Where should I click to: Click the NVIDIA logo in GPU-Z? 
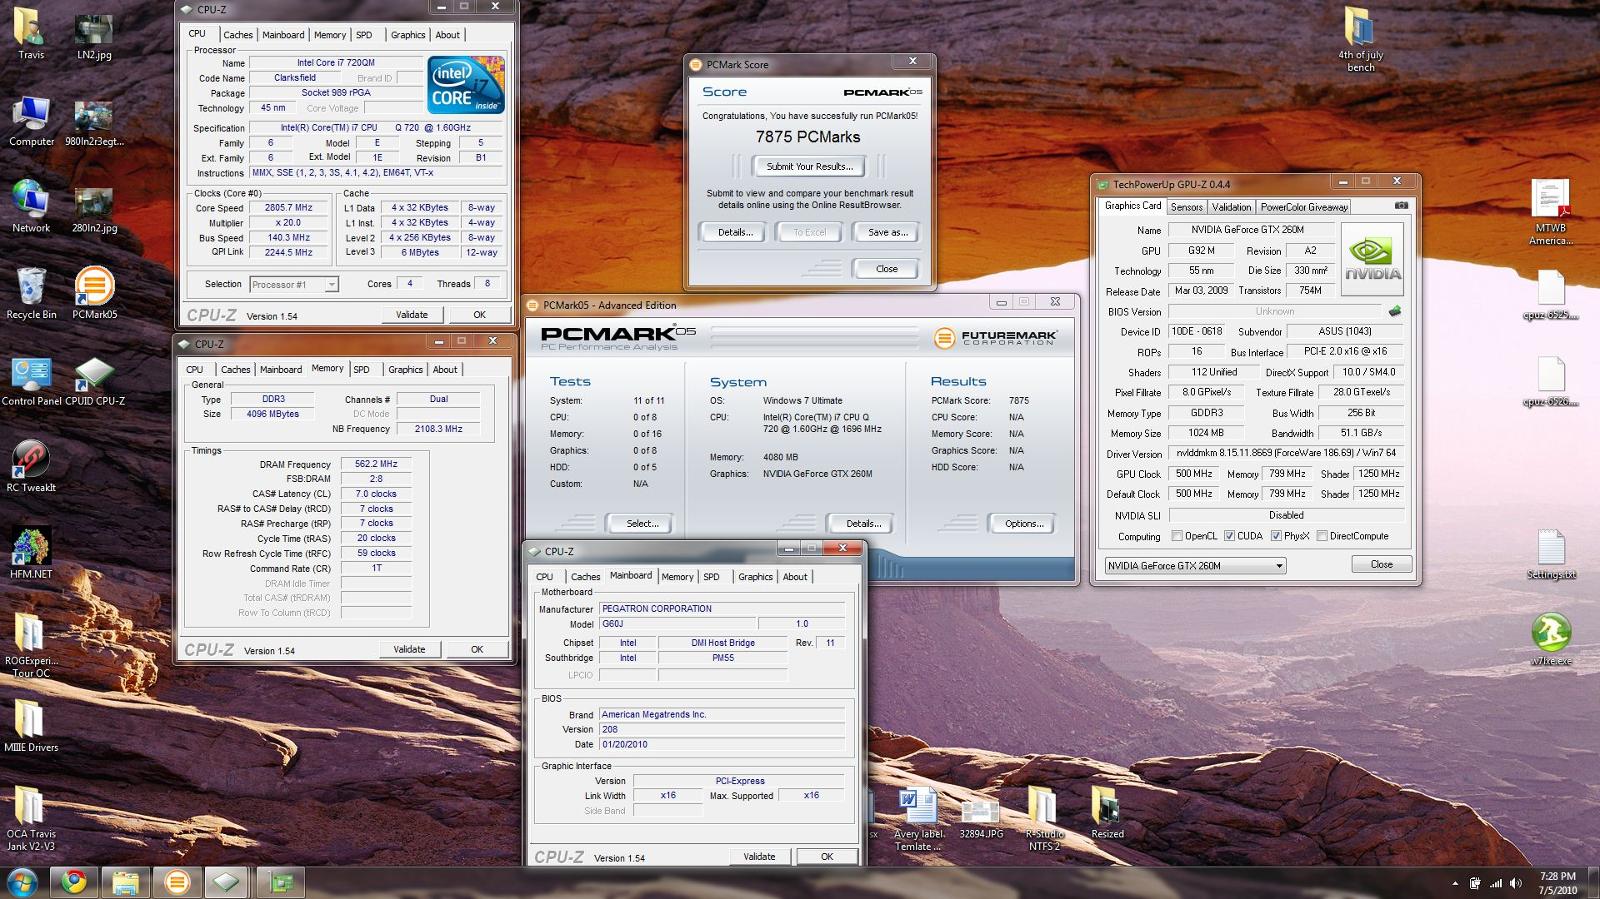coord(1372,259)
